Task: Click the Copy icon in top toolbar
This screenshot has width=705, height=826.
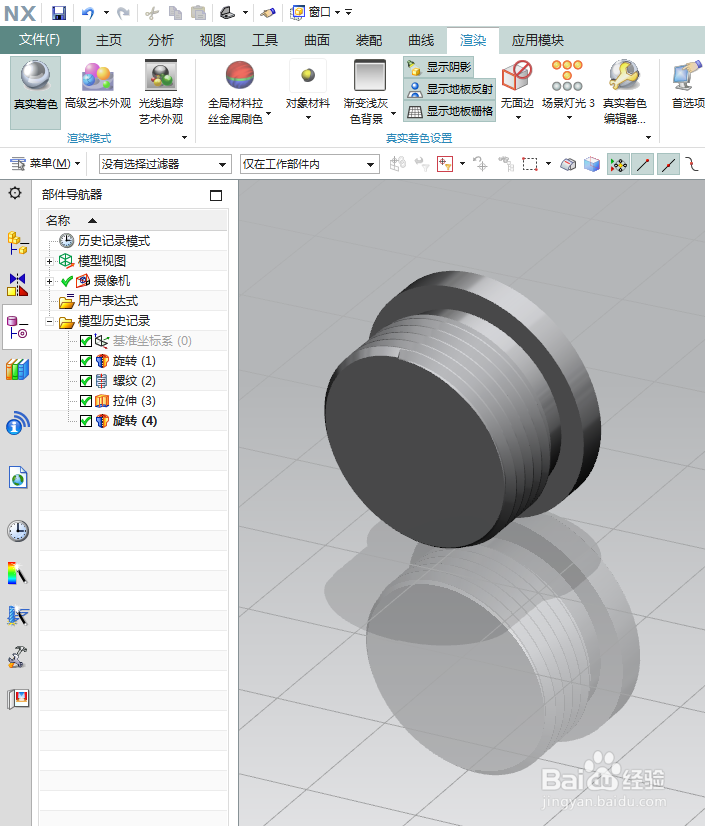Action: (x=175, y=13)
